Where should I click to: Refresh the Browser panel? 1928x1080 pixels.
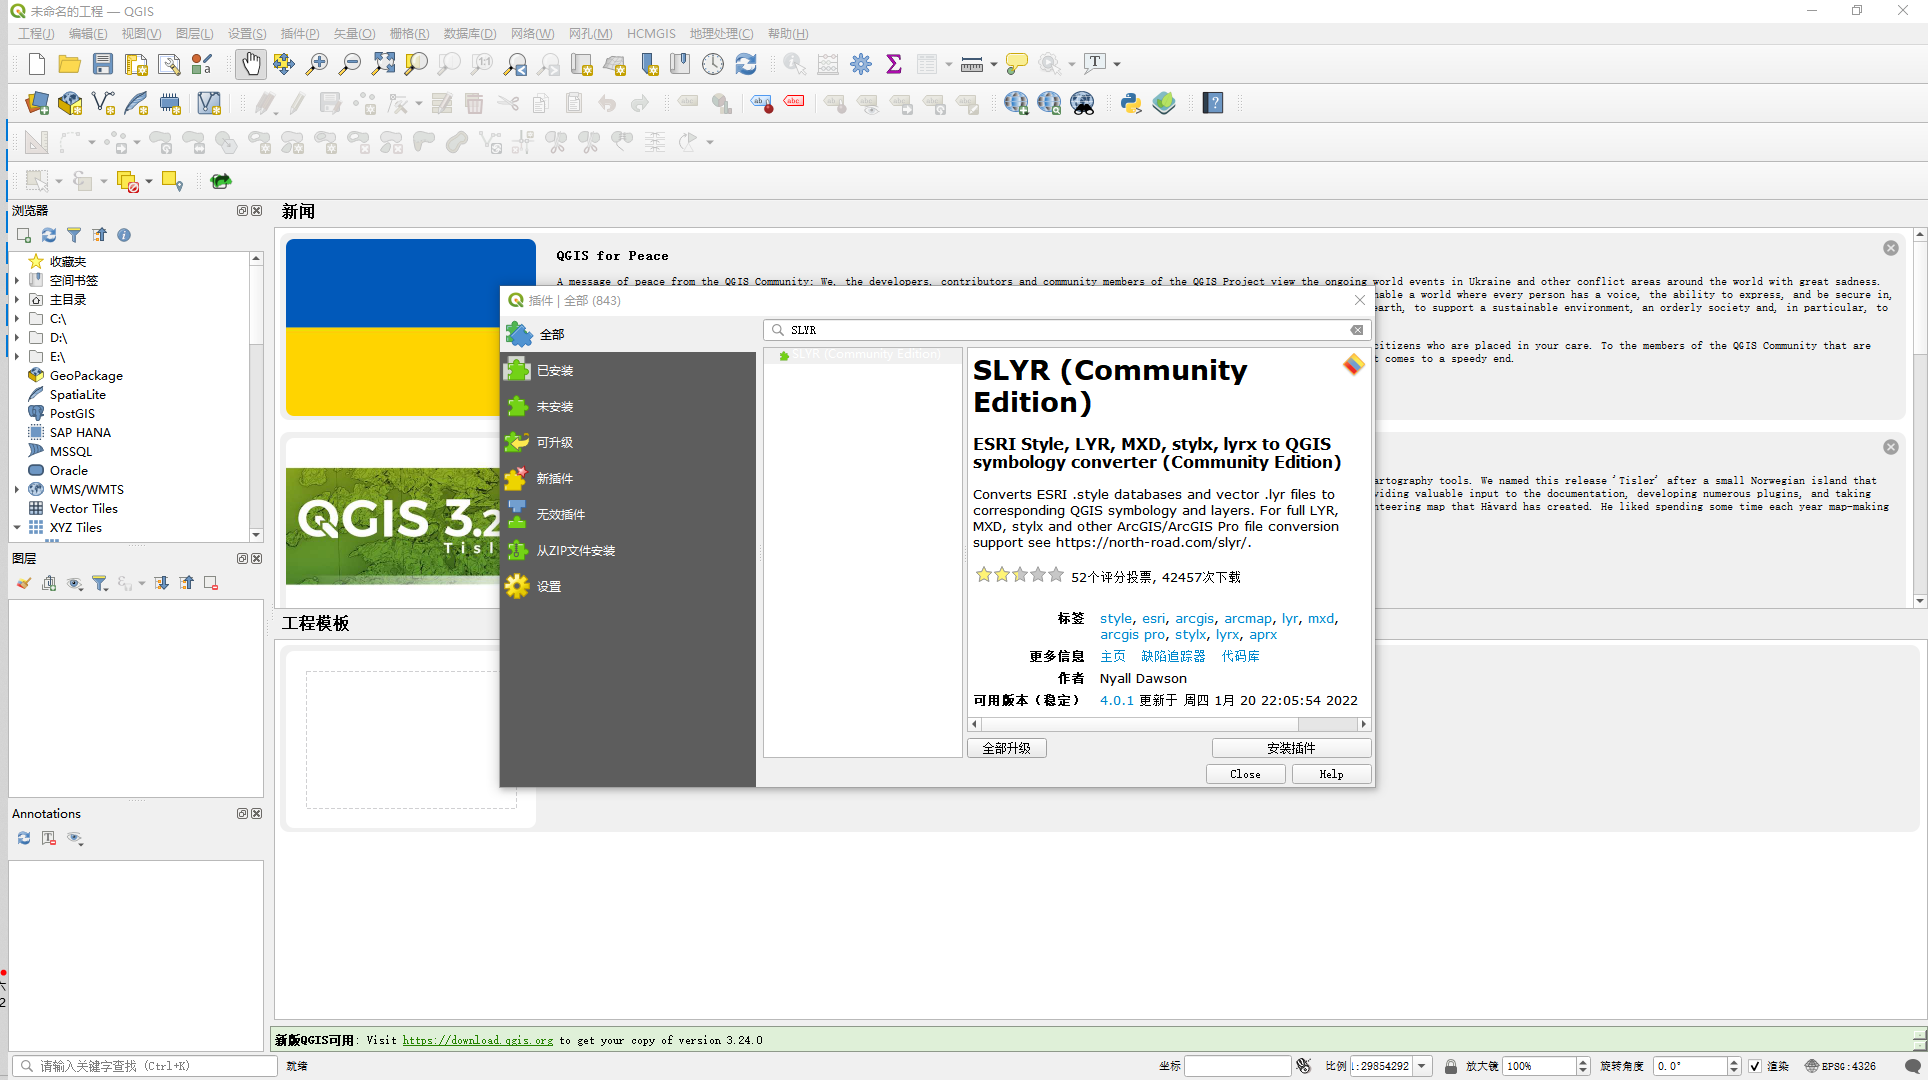[x=49, y=235]
